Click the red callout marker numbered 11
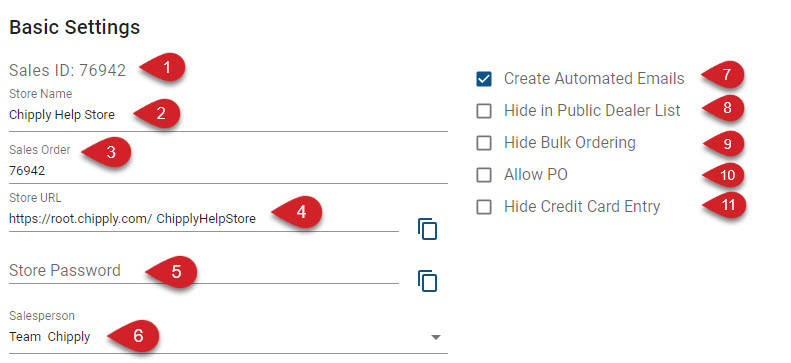791x363 pixels. tap(723, 205)
